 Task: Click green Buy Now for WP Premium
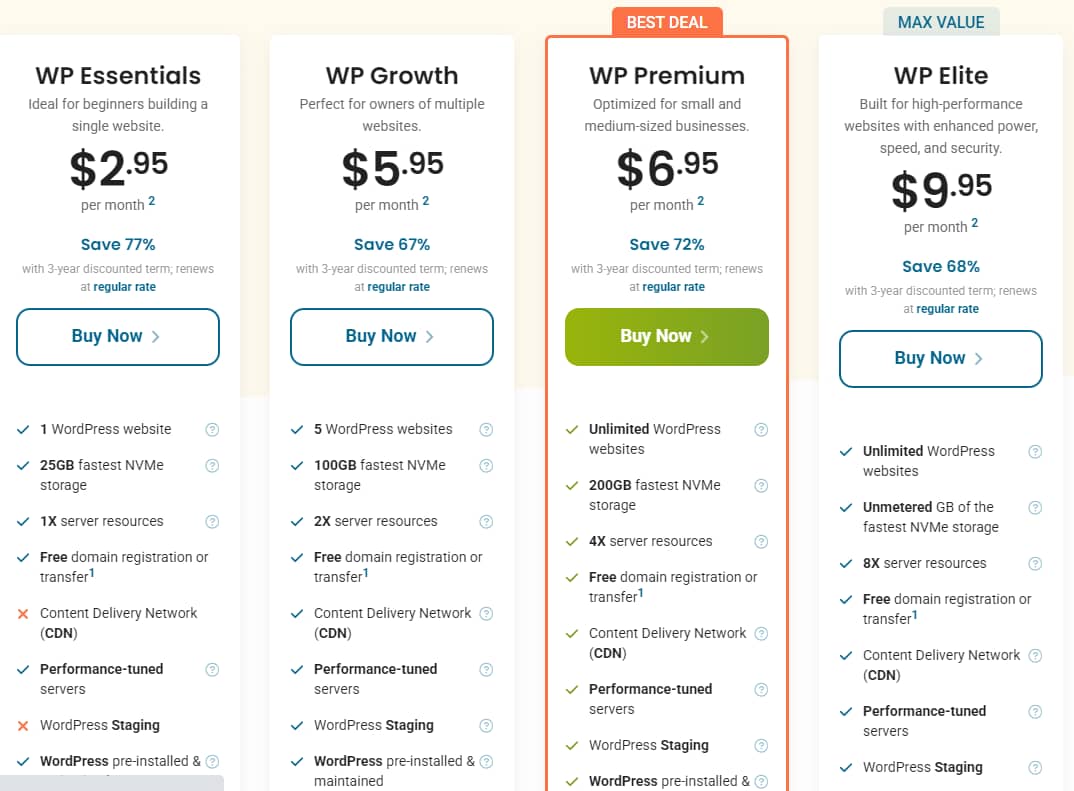tap(666, 337)
